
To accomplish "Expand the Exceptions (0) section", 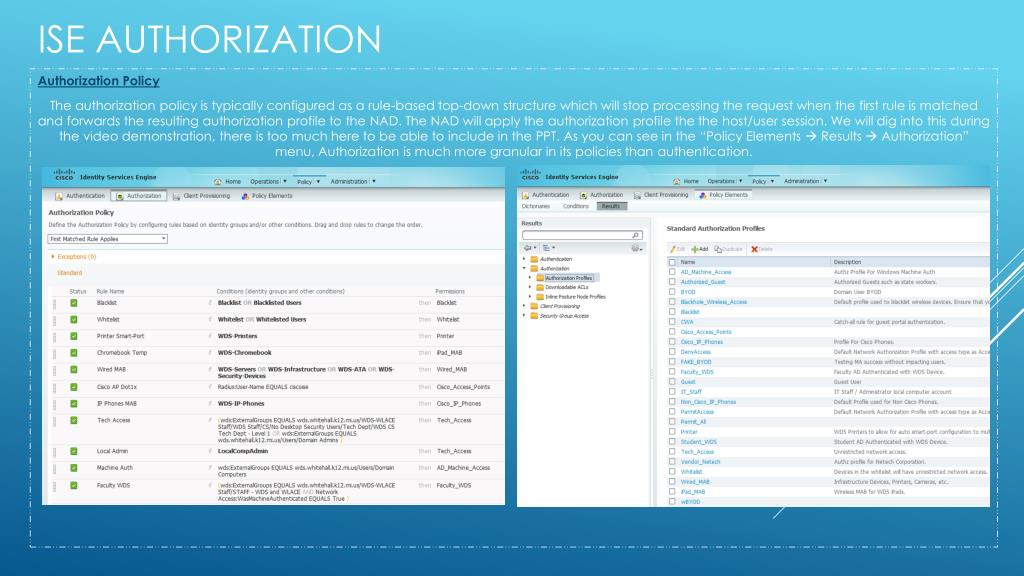I will 53,257.
